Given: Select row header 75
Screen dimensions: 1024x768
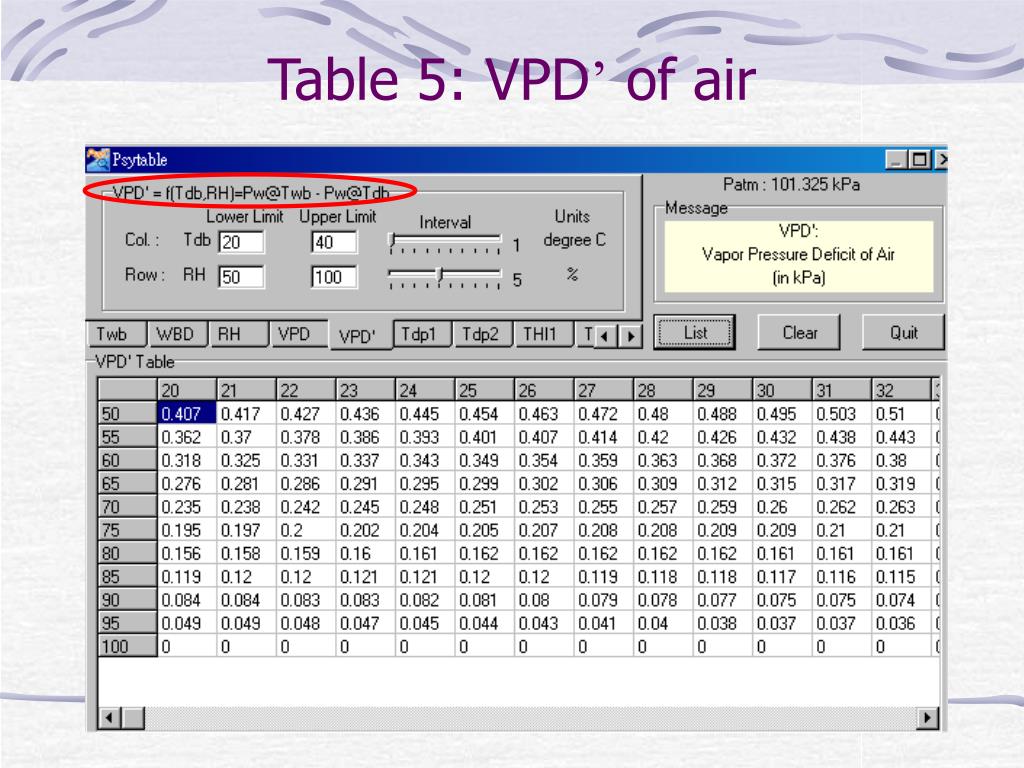Looking at the screenshot, I should pos(127,530).
